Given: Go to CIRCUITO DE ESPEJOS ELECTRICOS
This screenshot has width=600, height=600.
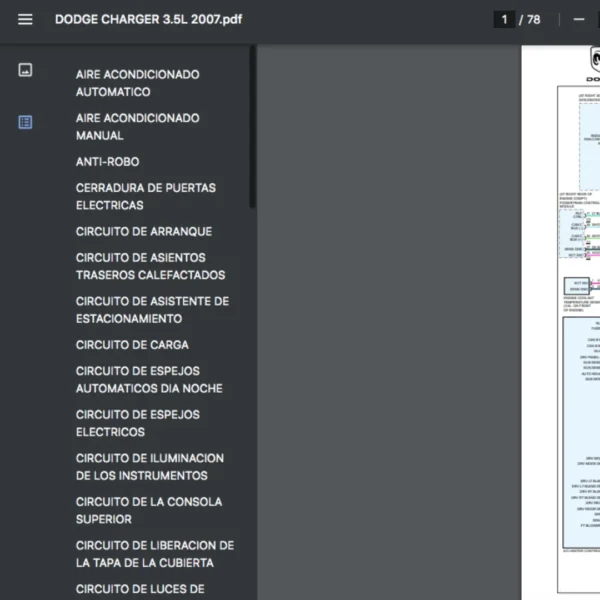Looking at the screenshot, I should 138,423.
